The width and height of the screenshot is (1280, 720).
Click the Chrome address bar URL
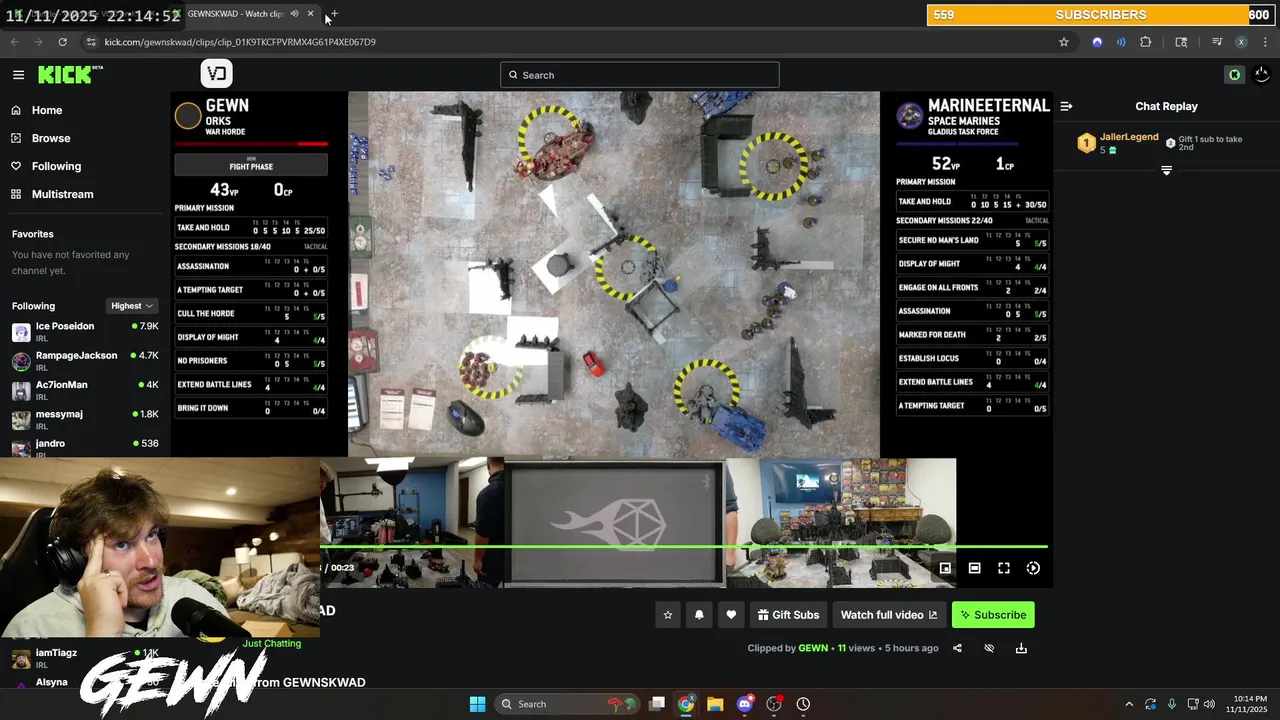pos(240,42)
